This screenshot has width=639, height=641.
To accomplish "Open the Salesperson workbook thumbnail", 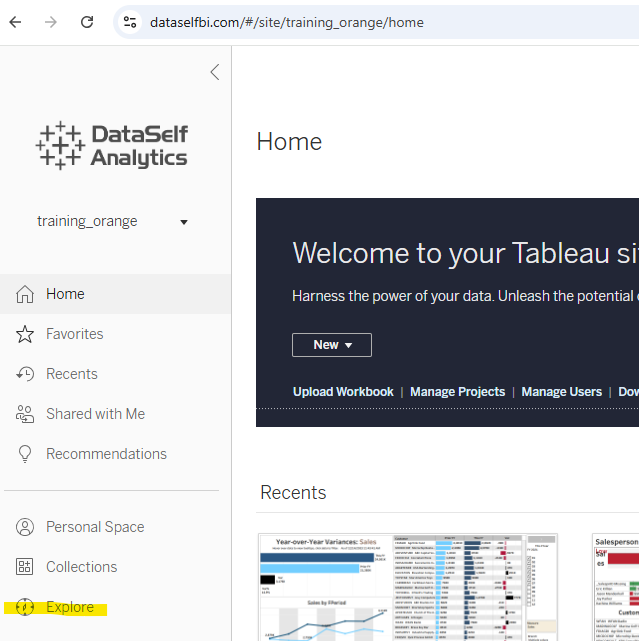I will [x=615, y=587].
